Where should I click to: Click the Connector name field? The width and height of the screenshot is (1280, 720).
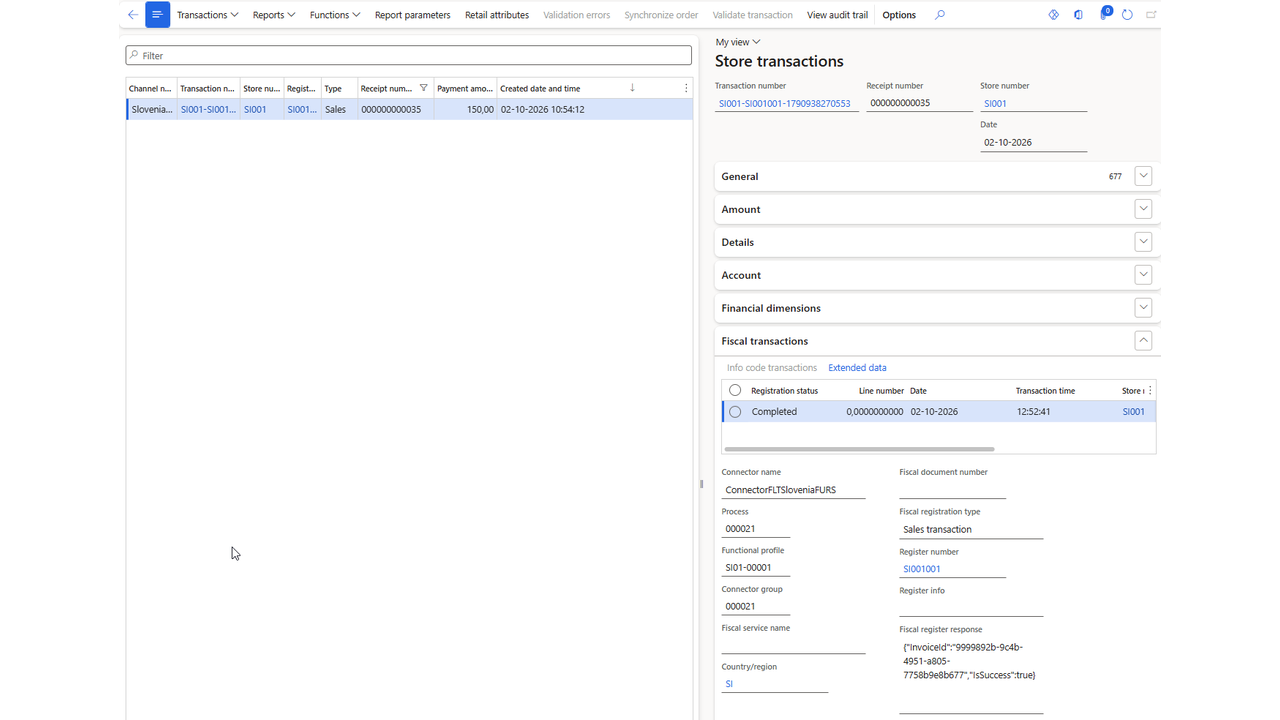[x=793, y=490]
